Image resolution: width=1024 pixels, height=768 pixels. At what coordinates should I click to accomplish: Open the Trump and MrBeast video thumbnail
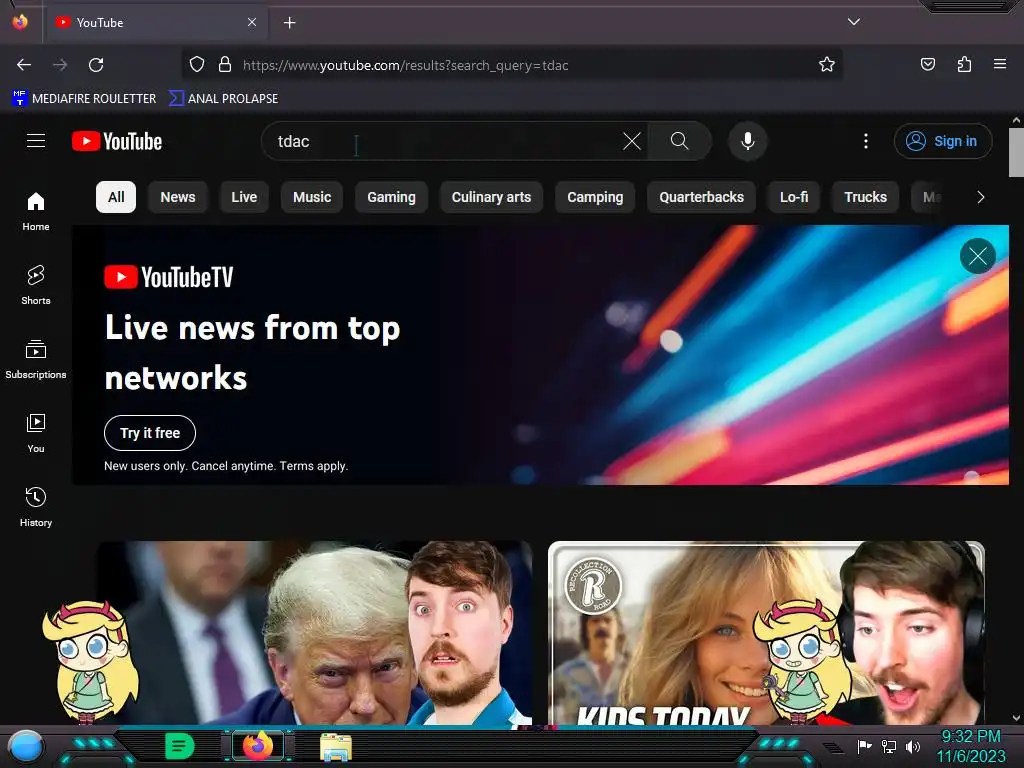(315, 633)
